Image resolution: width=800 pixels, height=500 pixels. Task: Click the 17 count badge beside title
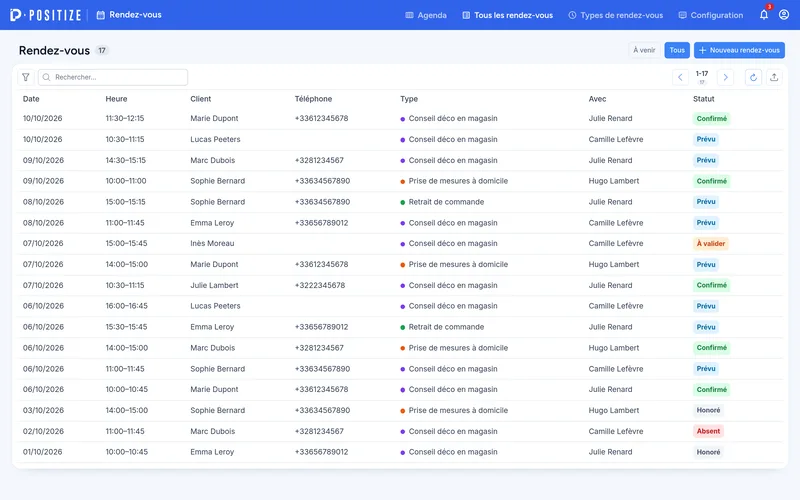102,51
